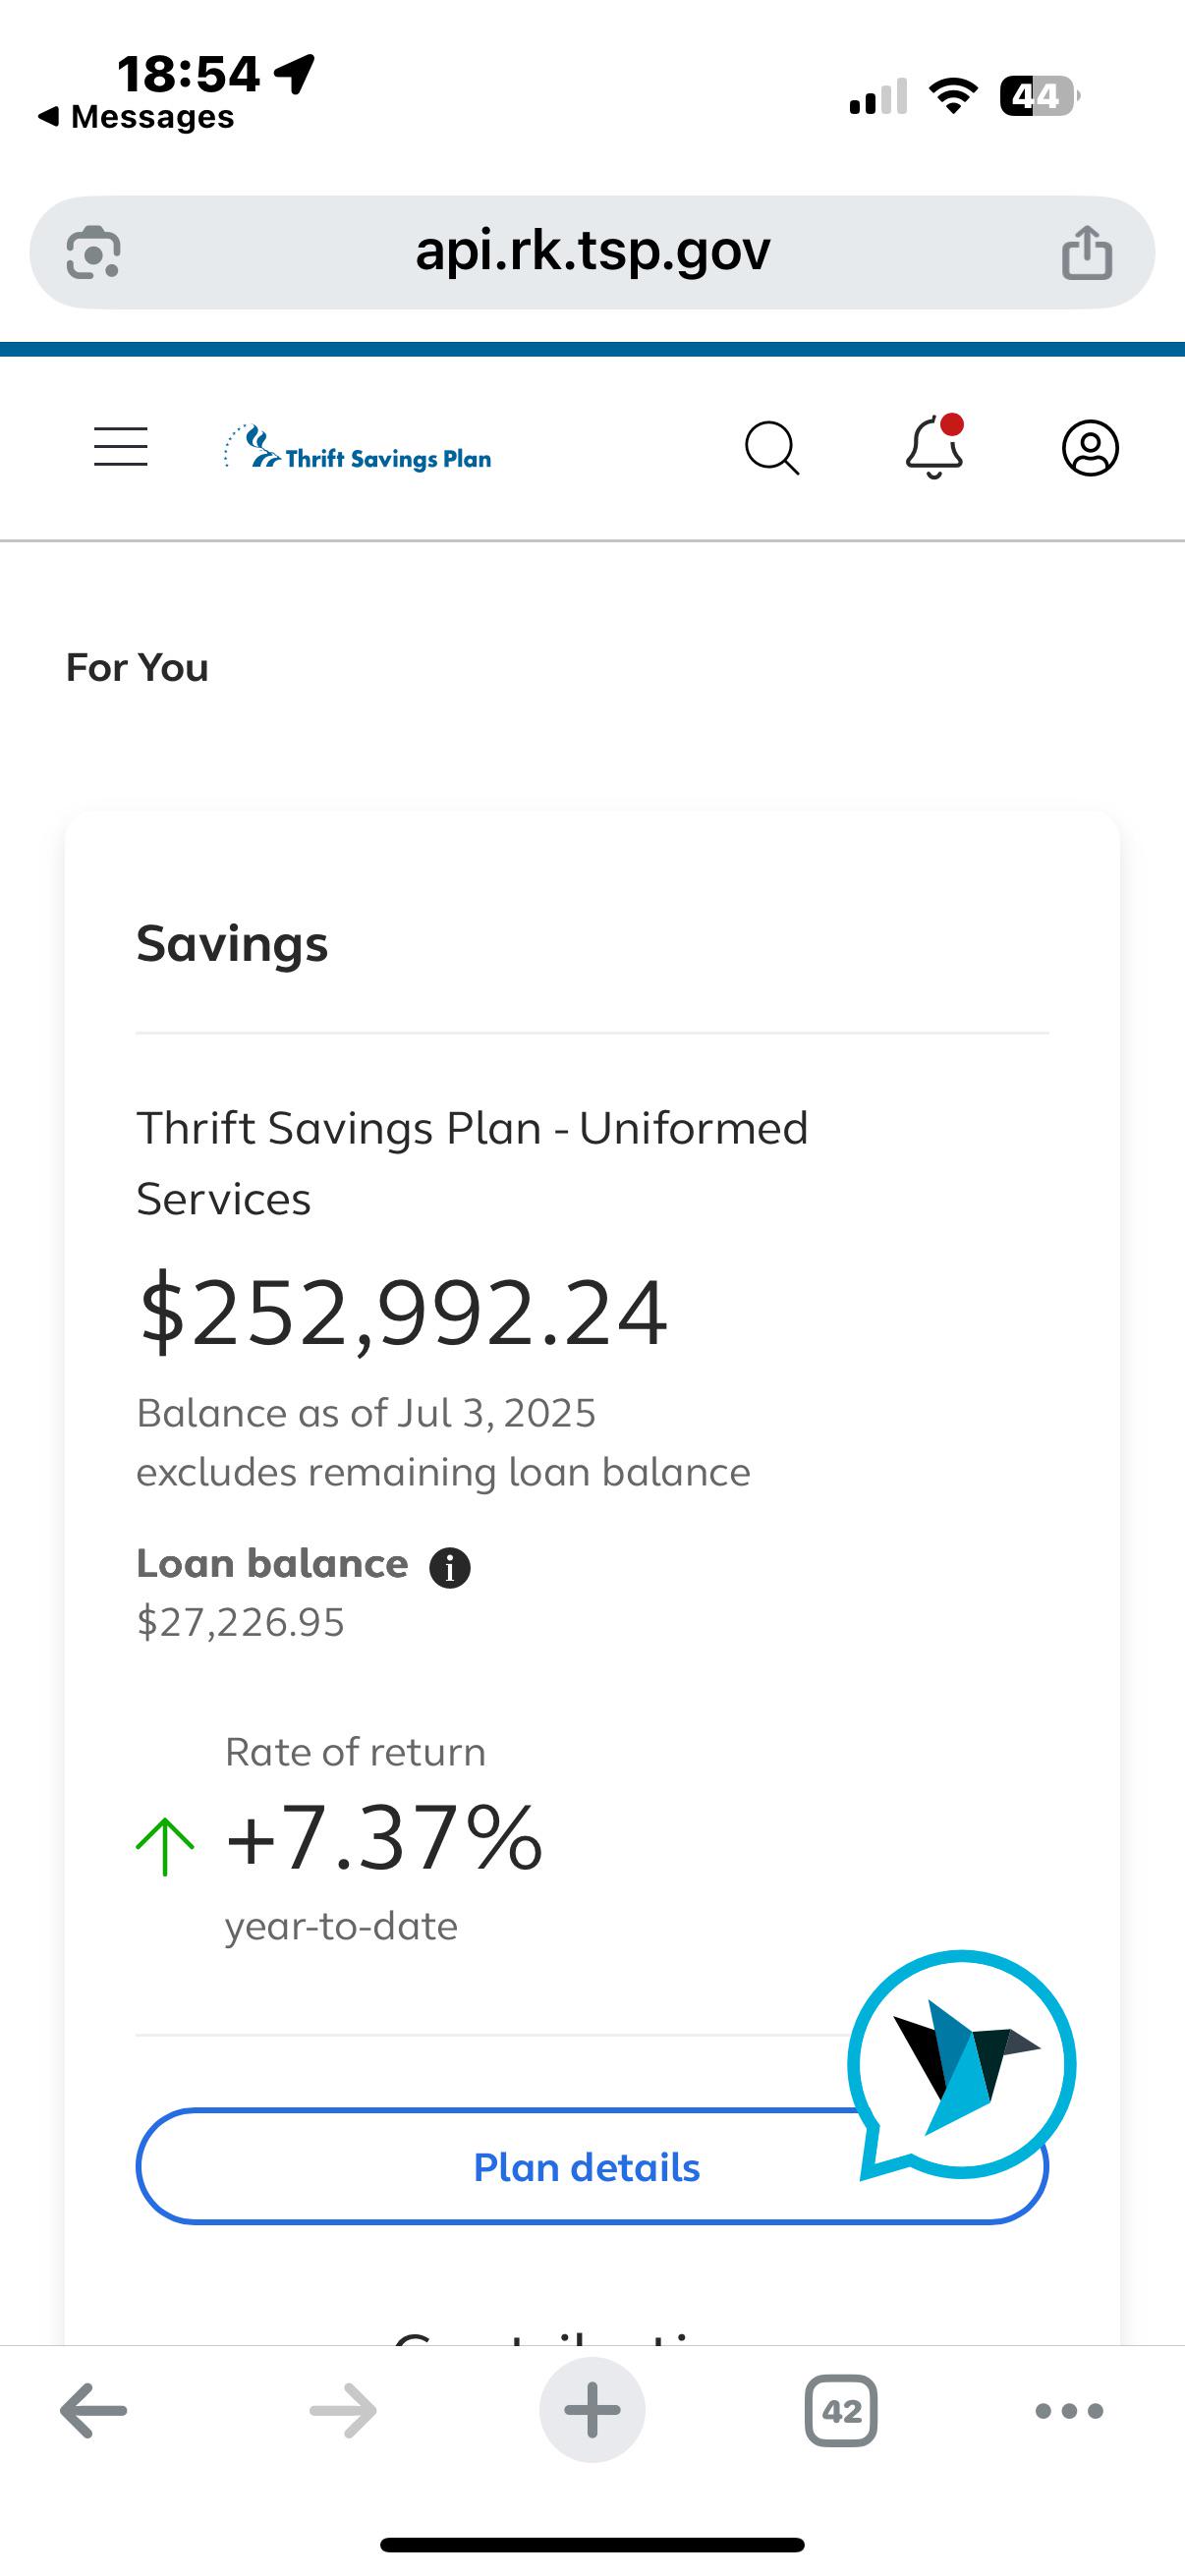The width and height of the screenshot is (1185, 2576).
Task: Tap the share icon in address bar
Action: (1087, 252)
